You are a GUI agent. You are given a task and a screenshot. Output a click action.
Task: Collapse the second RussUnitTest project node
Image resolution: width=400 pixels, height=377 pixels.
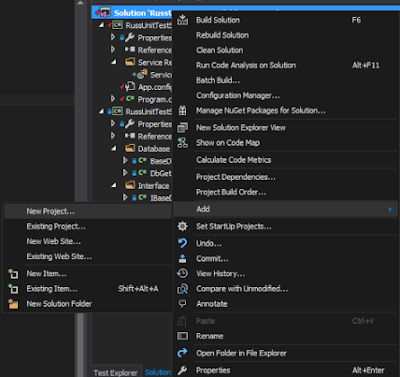coord(101,111)
